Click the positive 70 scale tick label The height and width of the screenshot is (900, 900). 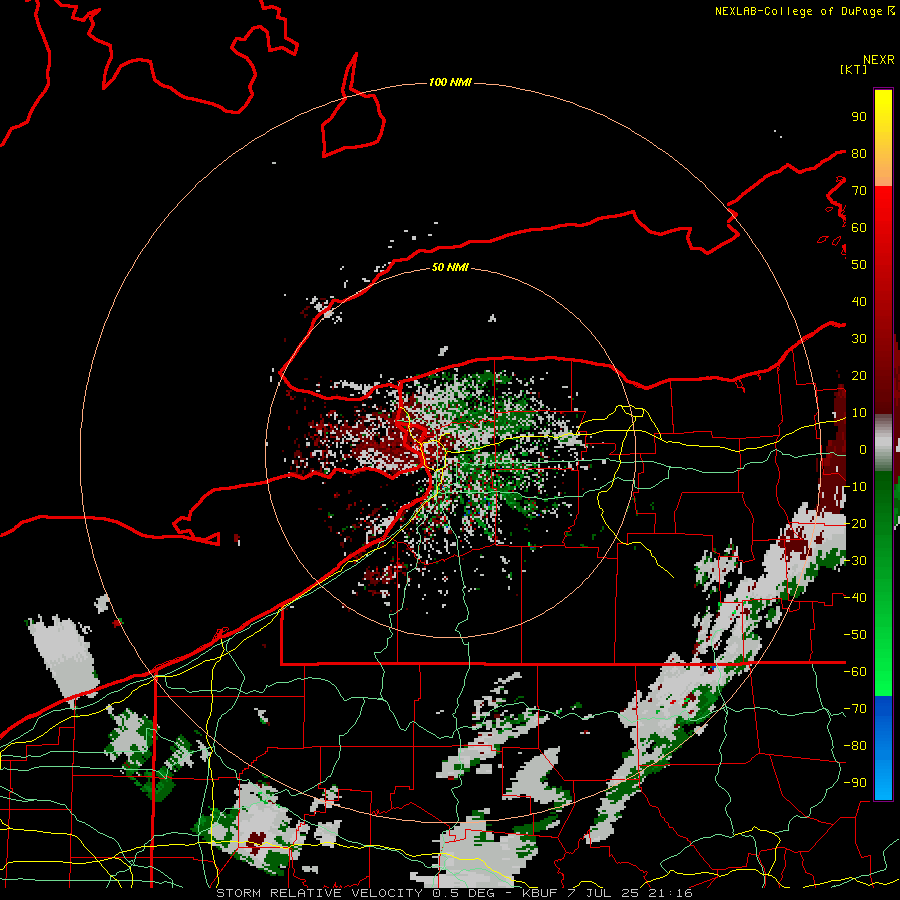(859, 191)
